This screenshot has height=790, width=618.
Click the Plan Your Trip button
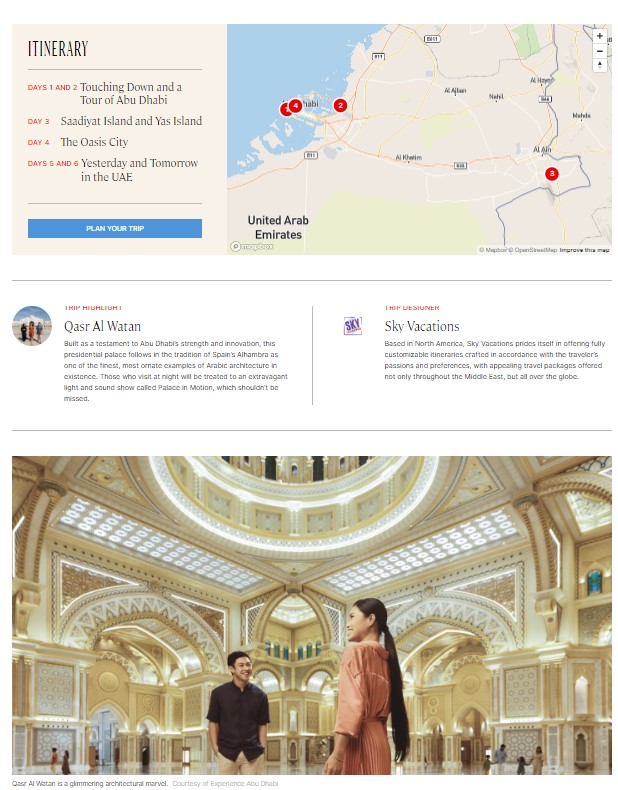point(115,228)
